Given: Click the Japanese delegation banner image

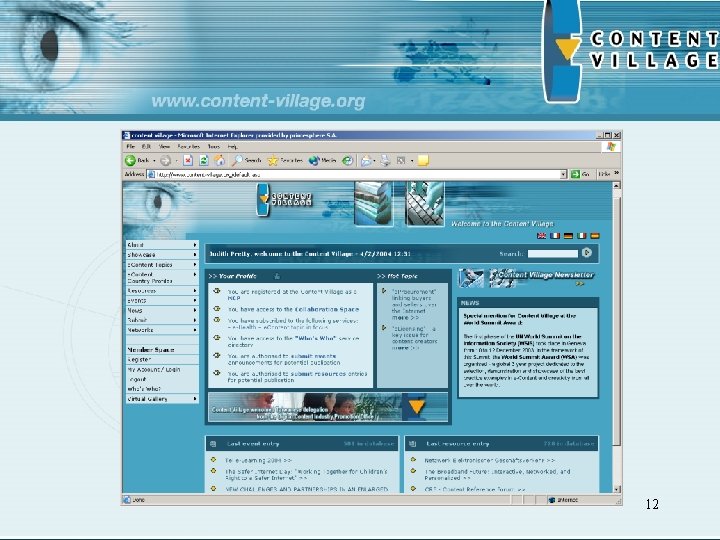Looking at the screenshot, I should (x=328, y=407).
